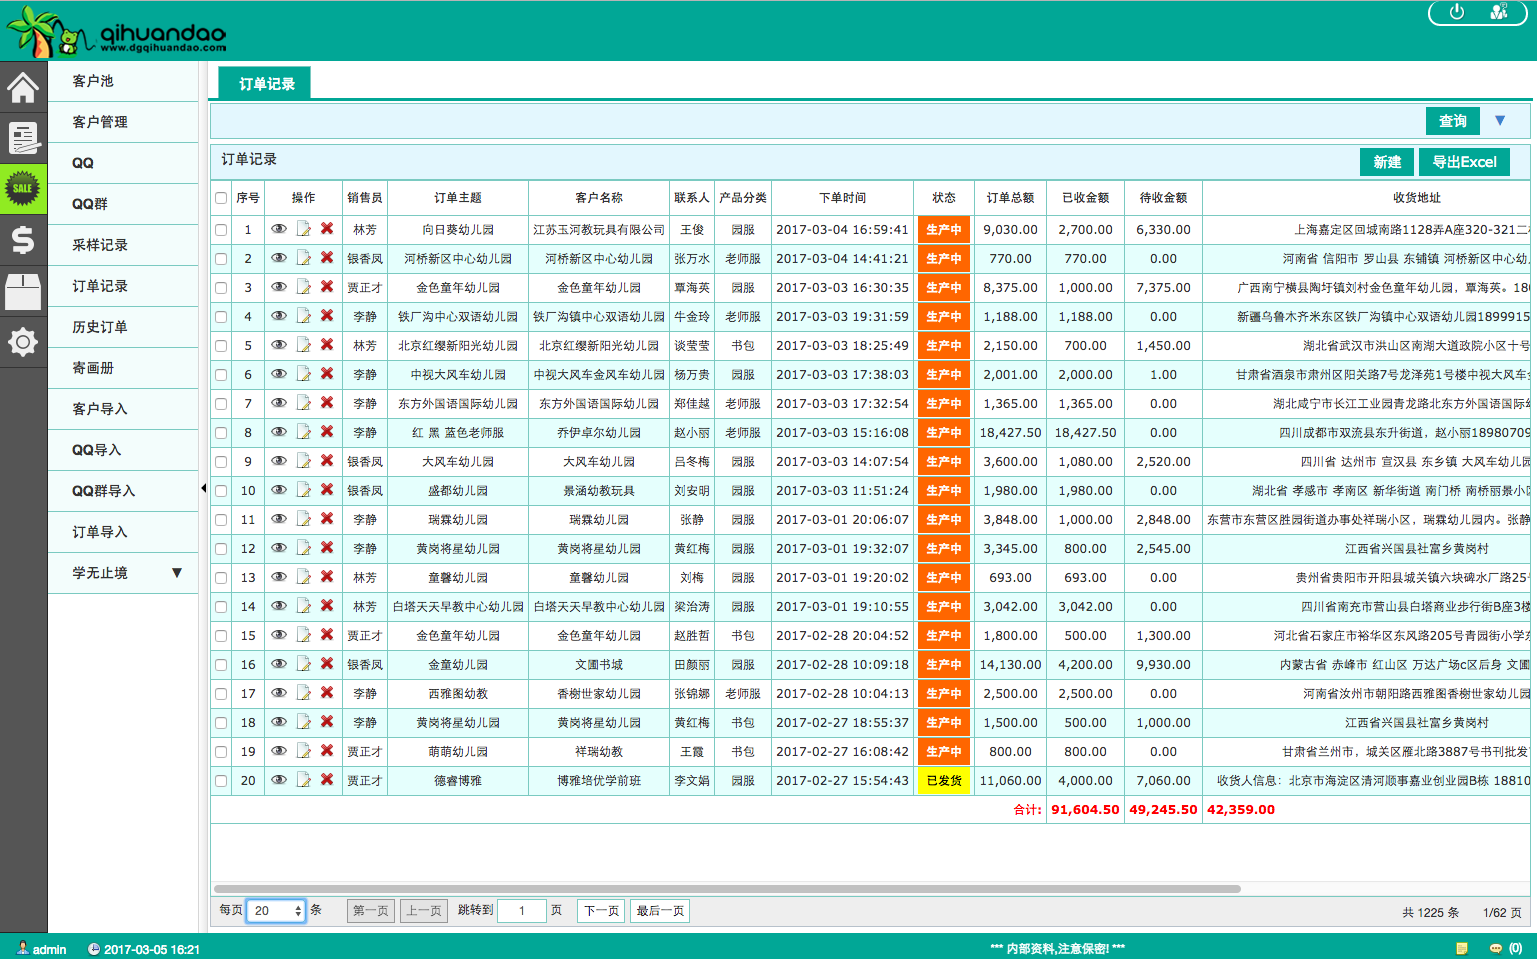Select checkbox for order row 20

(x=221, y=781)
